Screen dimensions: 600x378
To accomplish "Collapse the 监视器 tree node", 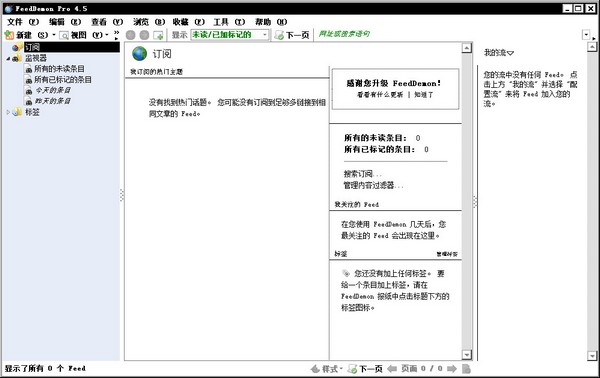I will click(x=8, y=59).
